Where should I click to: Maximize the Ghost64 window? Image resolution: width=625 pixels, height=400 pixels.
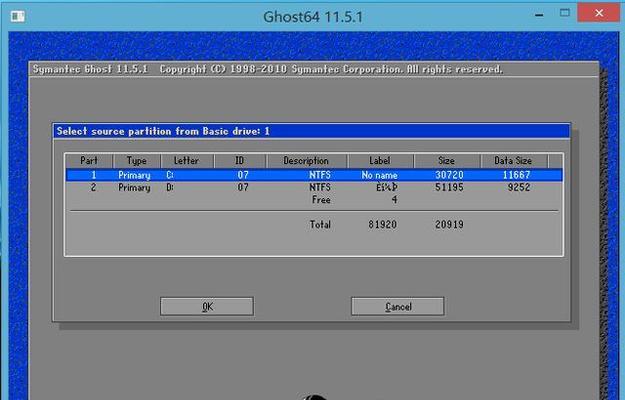click(564, 13)
